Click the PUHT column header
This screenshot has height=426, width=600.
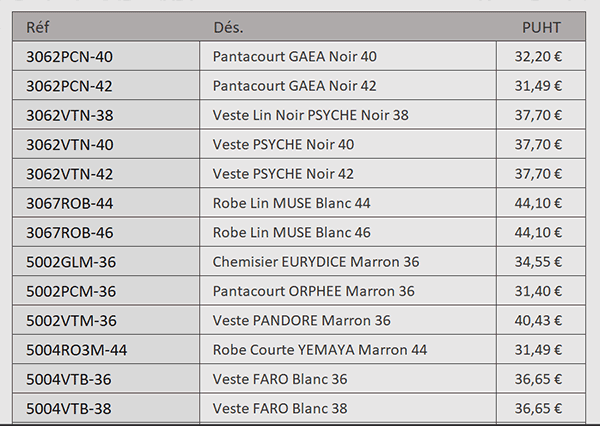click(541, 27)
